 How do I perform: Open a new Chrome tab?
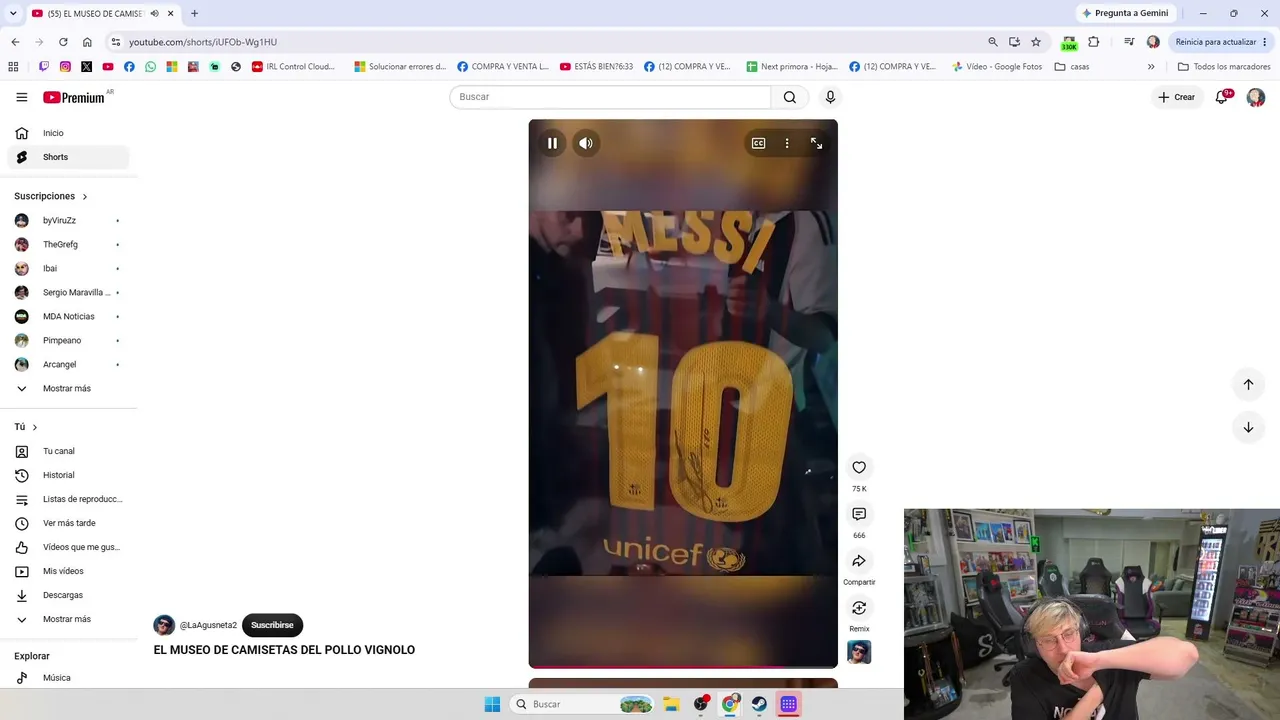(x=194, y=13)
